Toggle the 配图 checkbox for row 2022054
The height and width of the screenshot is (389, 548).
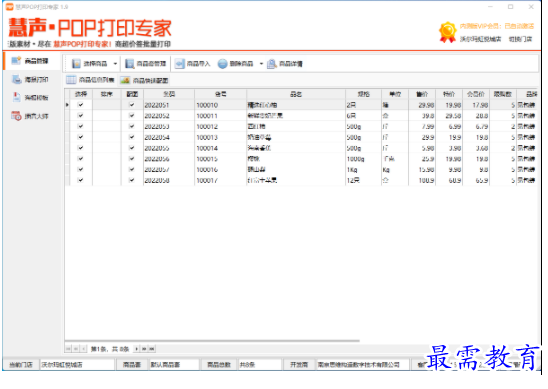(x=132, y=137)
